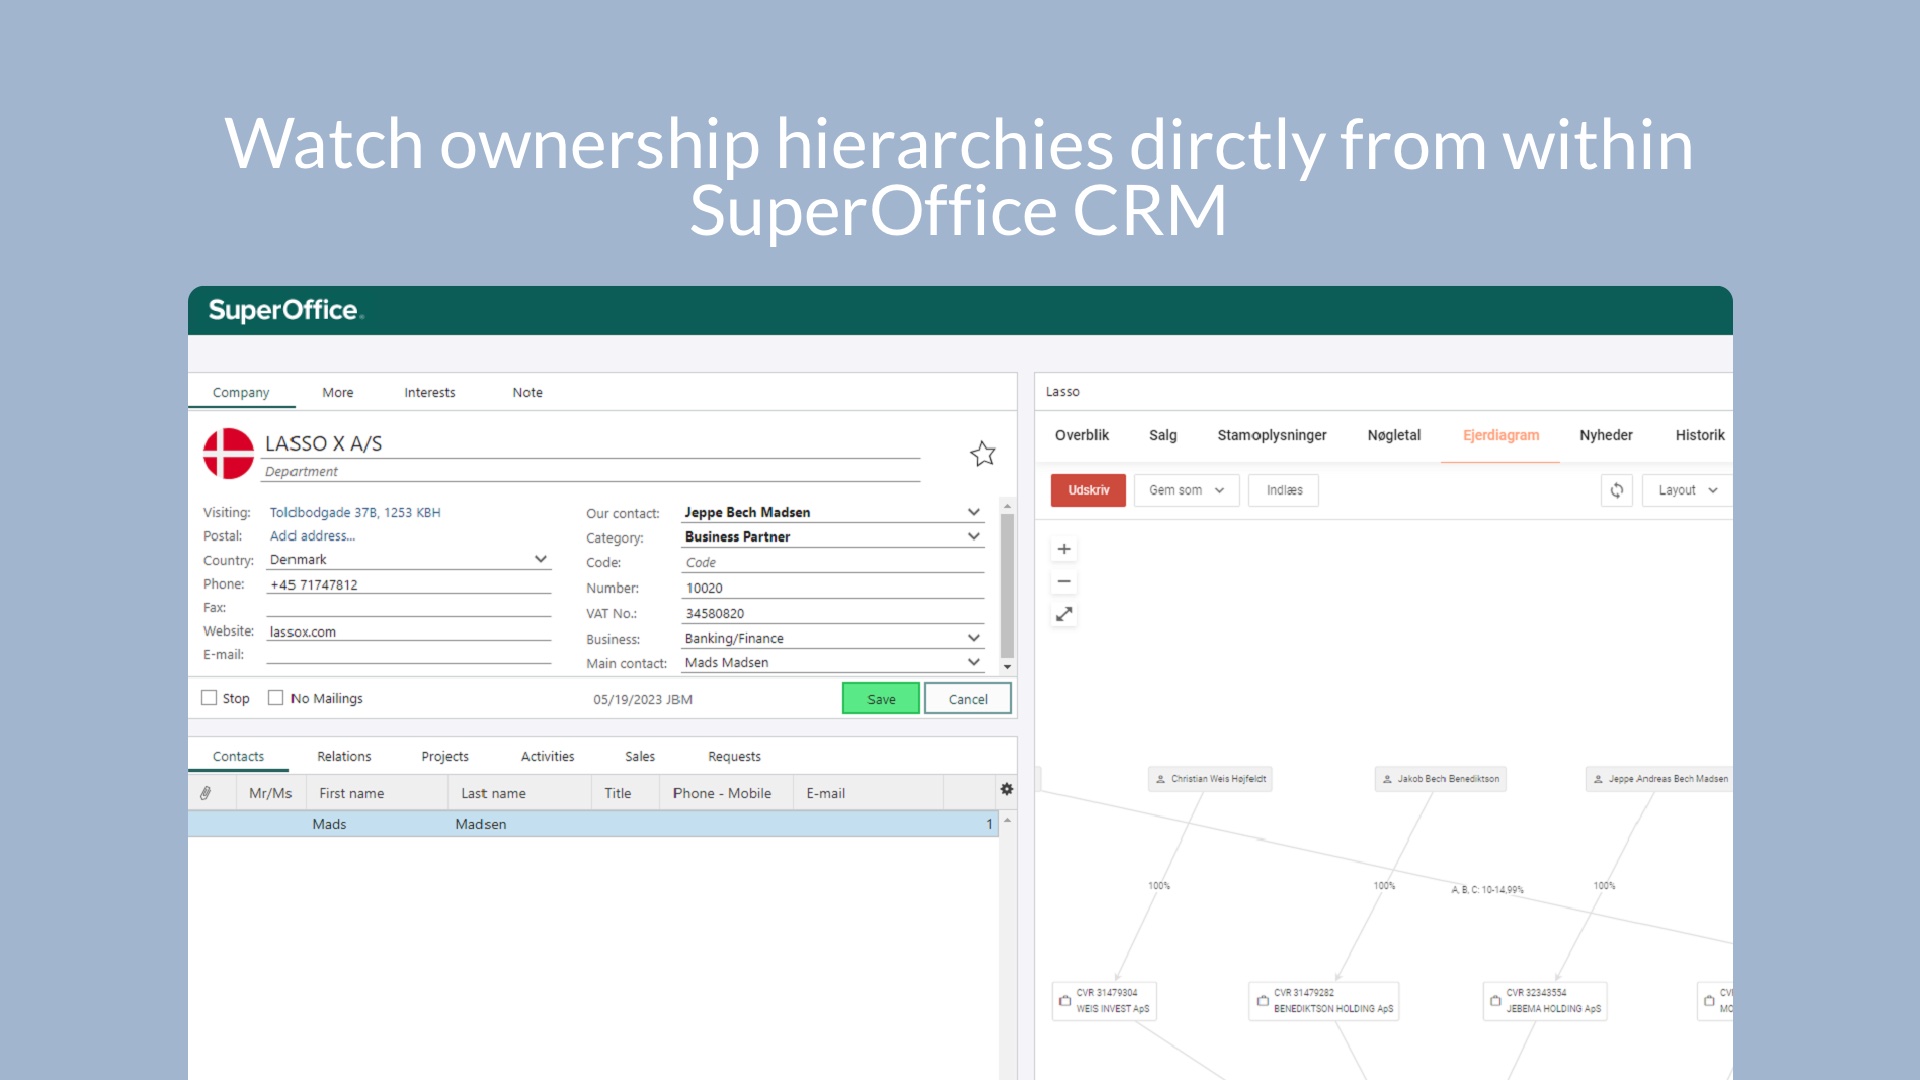This screenshot has height=1080, width=1920.
Task: Select the Contacts tab
Action: tap(239, 757)
